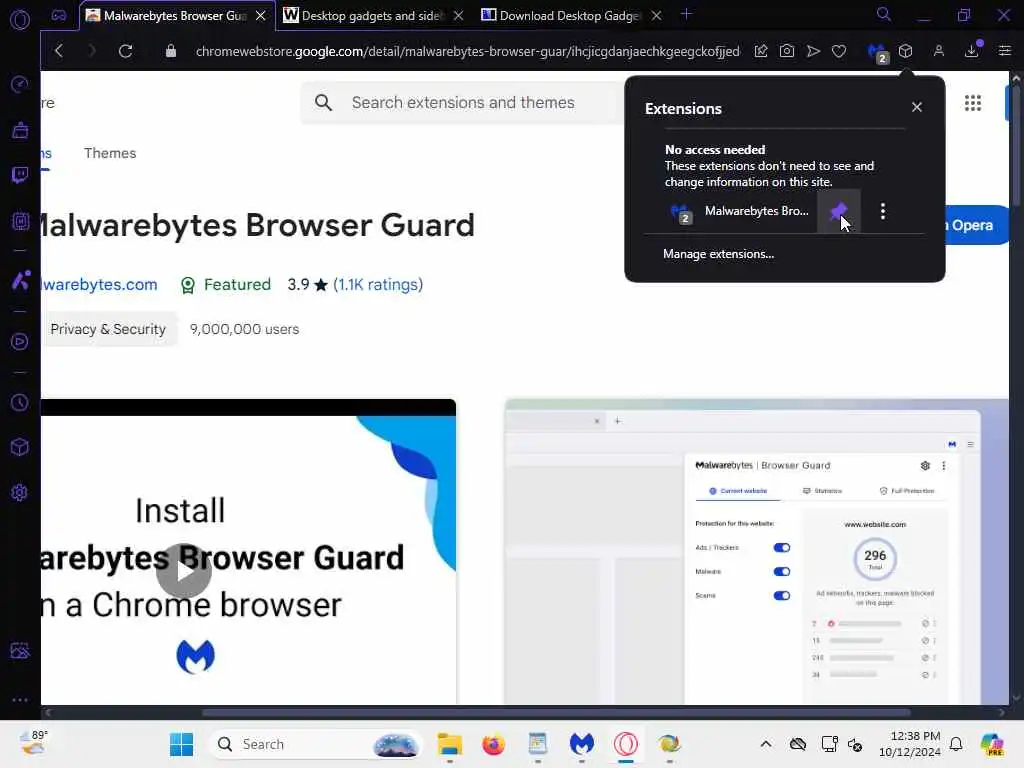This screenshot has height=768, width=1024.
Task: Open Browser Guard screenshot thumbnail
Action: click(756, 552)
